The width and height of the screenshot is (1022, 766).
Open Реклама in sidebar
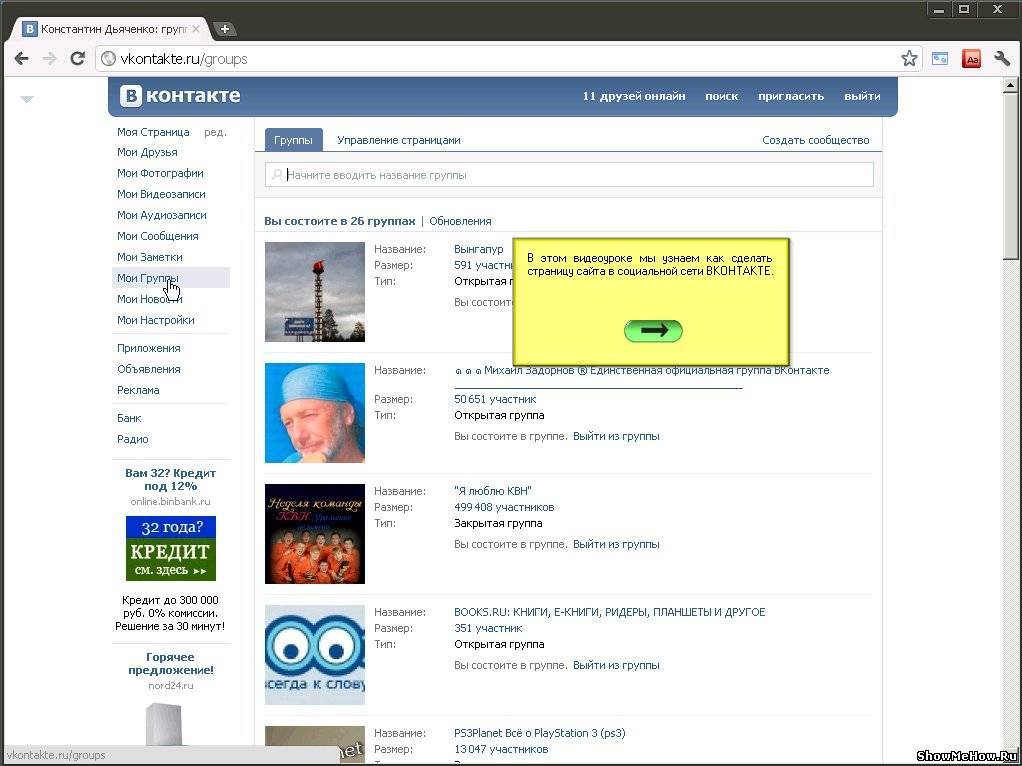138,390
